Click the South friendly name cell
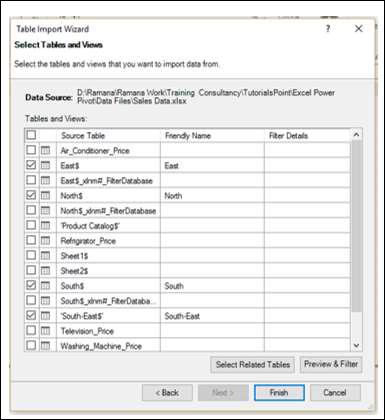The image size is (385, 420). tap(212, 286)
